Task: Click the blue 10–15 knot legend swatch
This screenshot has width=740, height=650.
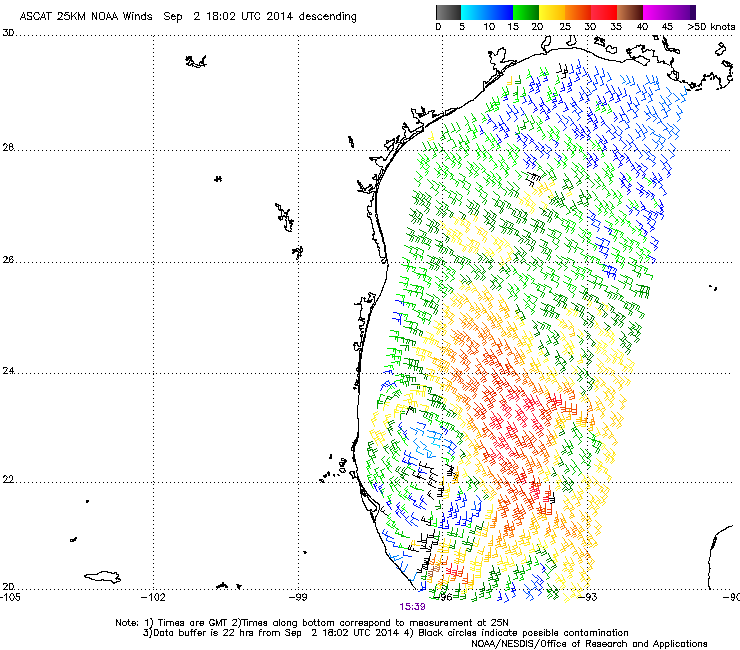Action: [x=500, y=12]
